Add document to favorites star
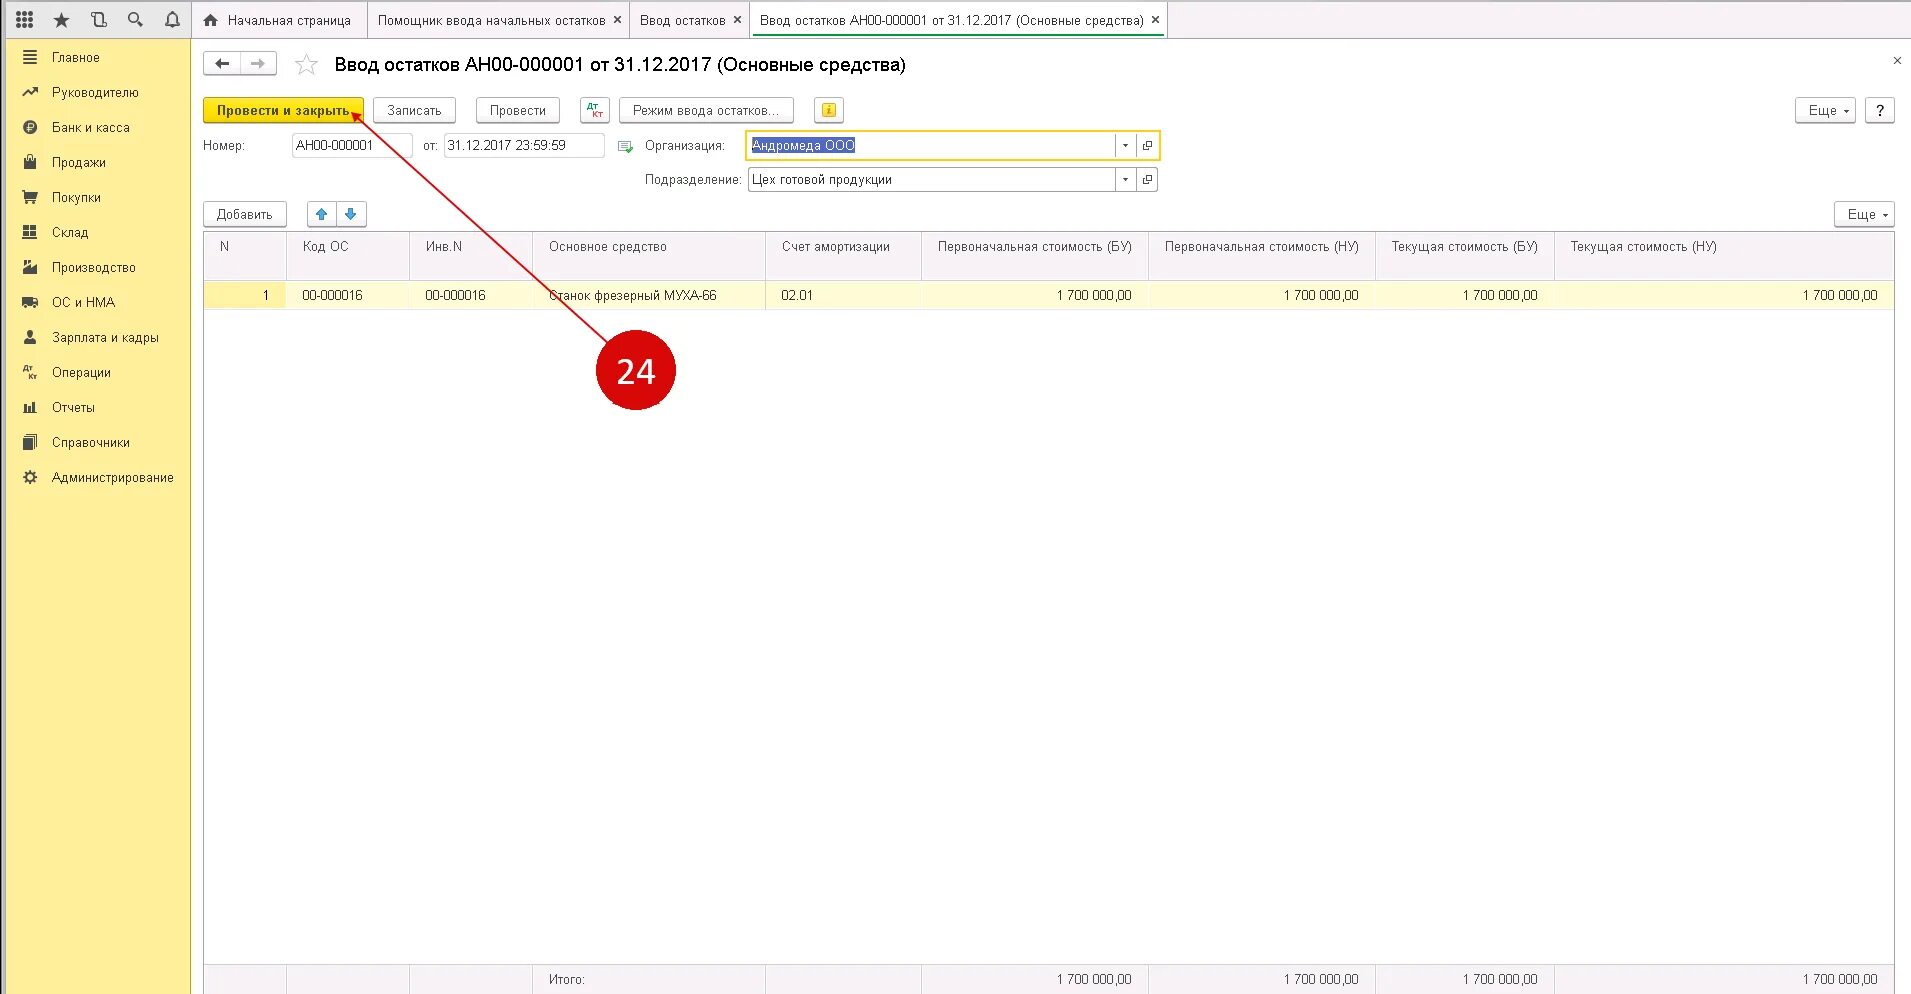The image size is (1911, 994). [x=306, y=65]
